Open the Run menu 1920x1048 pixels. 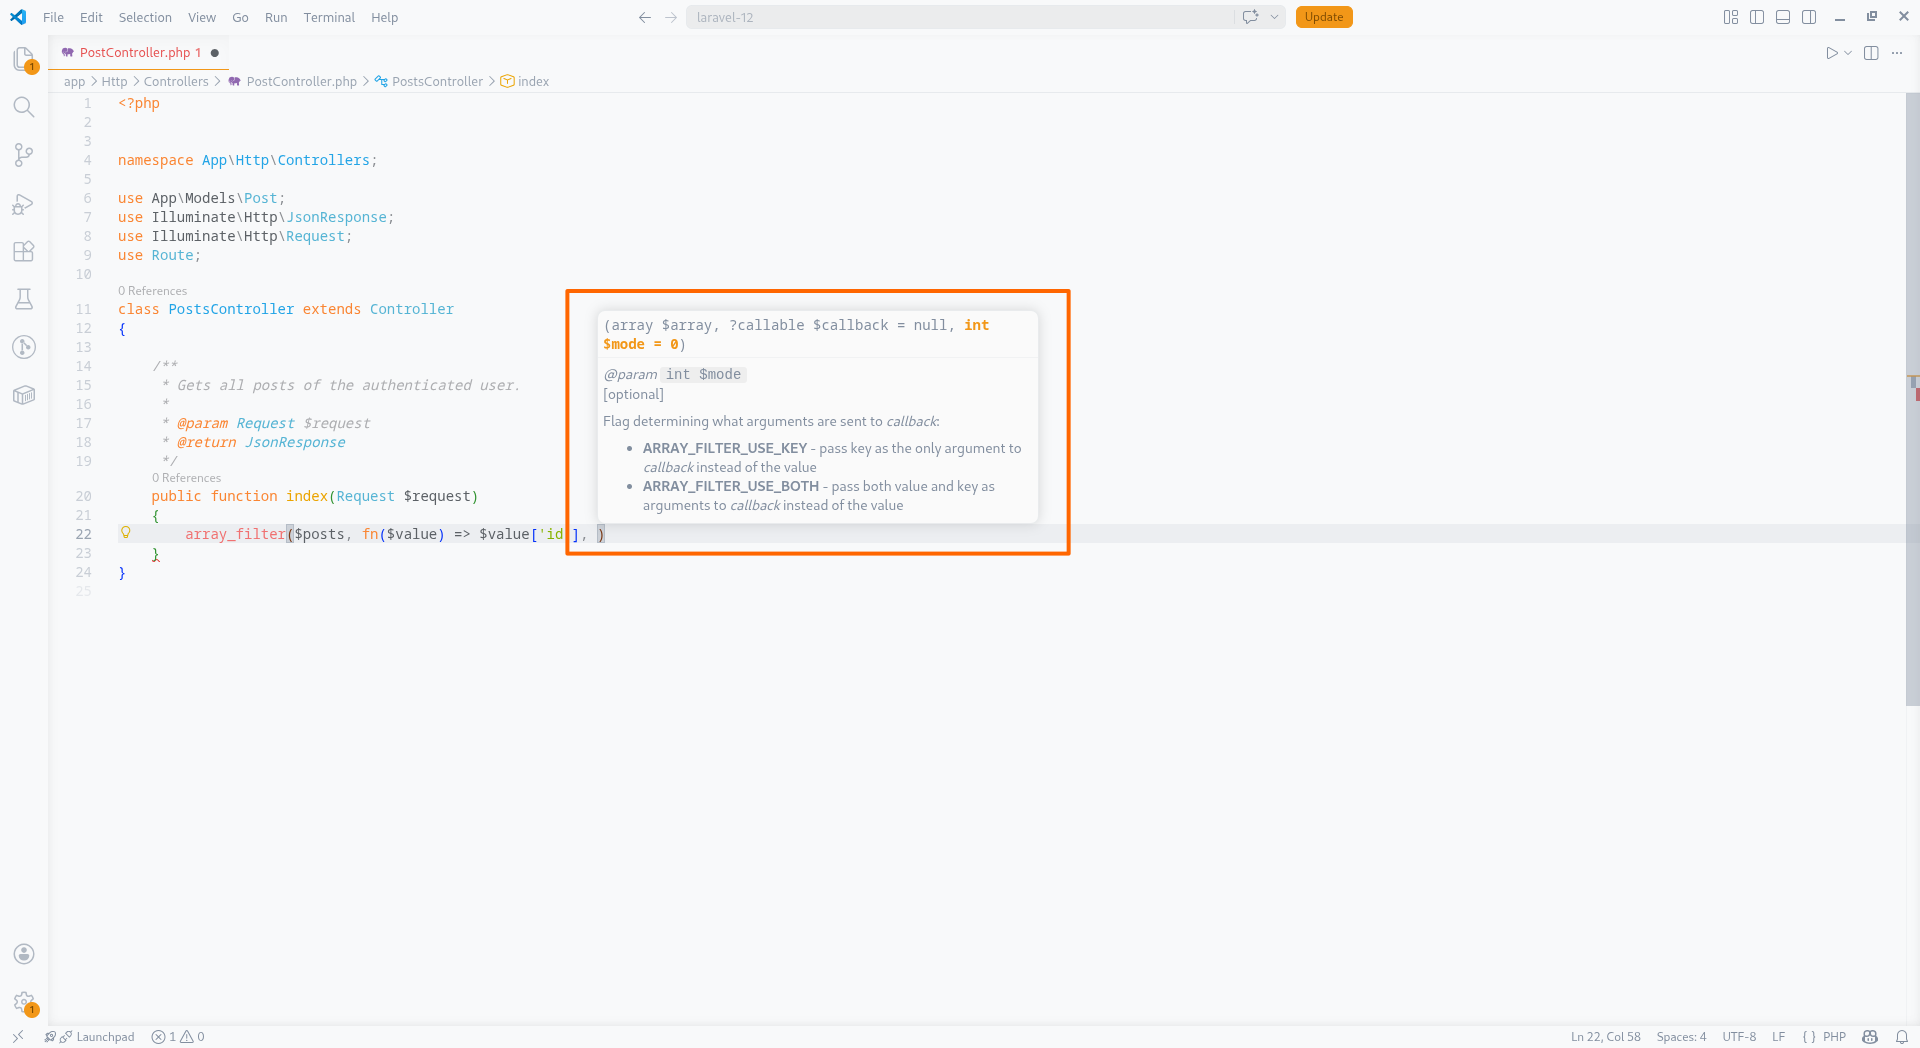click(x=276, y=17)
